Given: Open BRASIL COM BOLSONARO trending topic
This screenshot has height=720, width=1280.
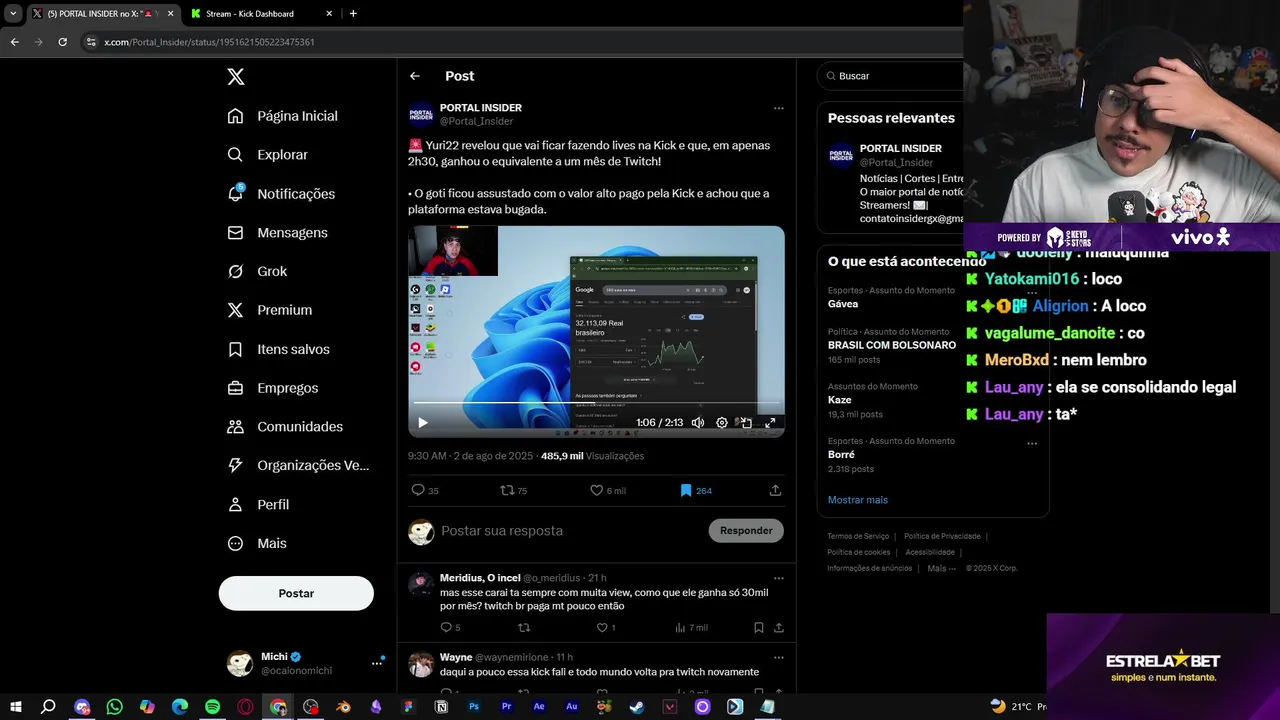Looking at the screenshot, I should coord(892,345).
